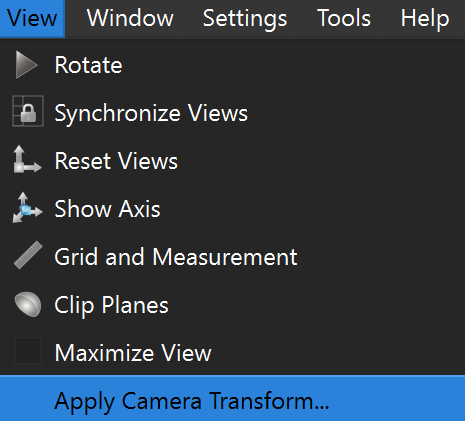Click the Clip Planes half-sphere icon
Image resolution: width=465 pixels, height=421 pixels.
point(28,304)
